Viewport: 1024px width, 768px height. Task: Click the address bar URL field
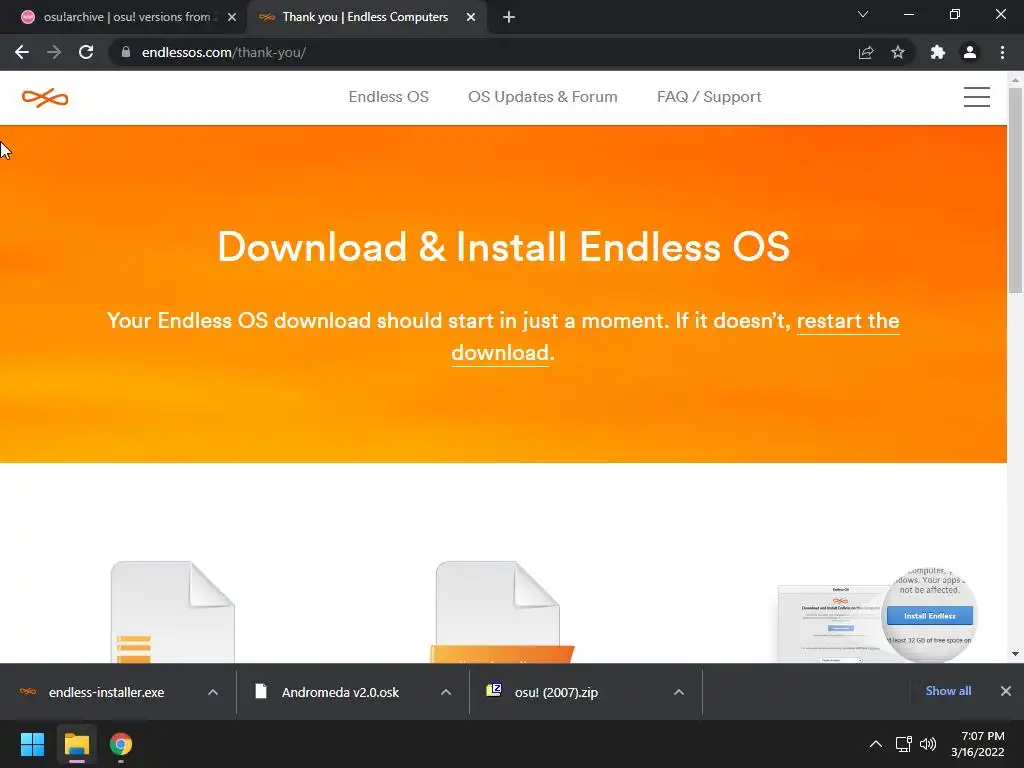(x=483, y=52)
